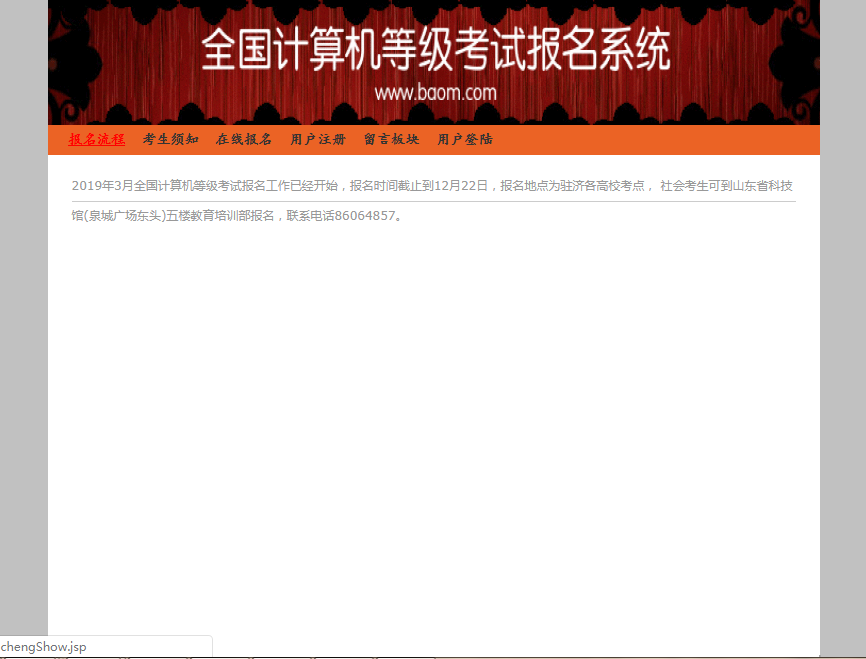This screenshot has height=659, width=866.
Task: Select 在线报名 in the navigation bar
Action: coord(244,139)
